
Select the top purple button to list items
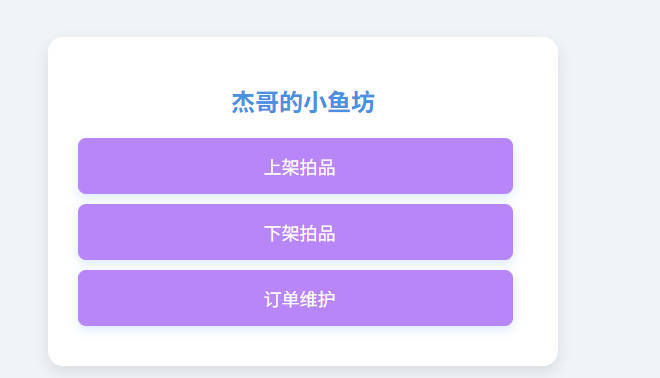(295, 166)
